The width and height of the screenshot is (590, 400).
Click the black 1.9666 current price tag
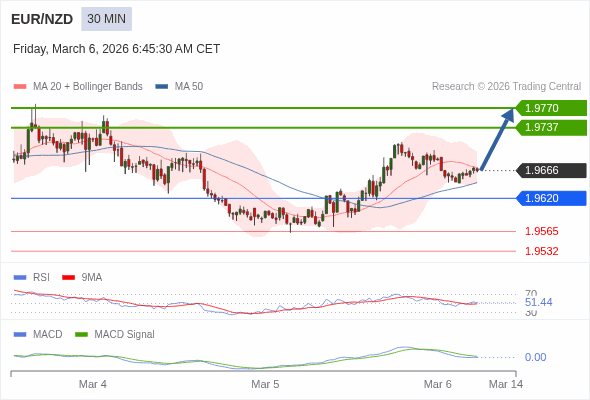point(551,170)
